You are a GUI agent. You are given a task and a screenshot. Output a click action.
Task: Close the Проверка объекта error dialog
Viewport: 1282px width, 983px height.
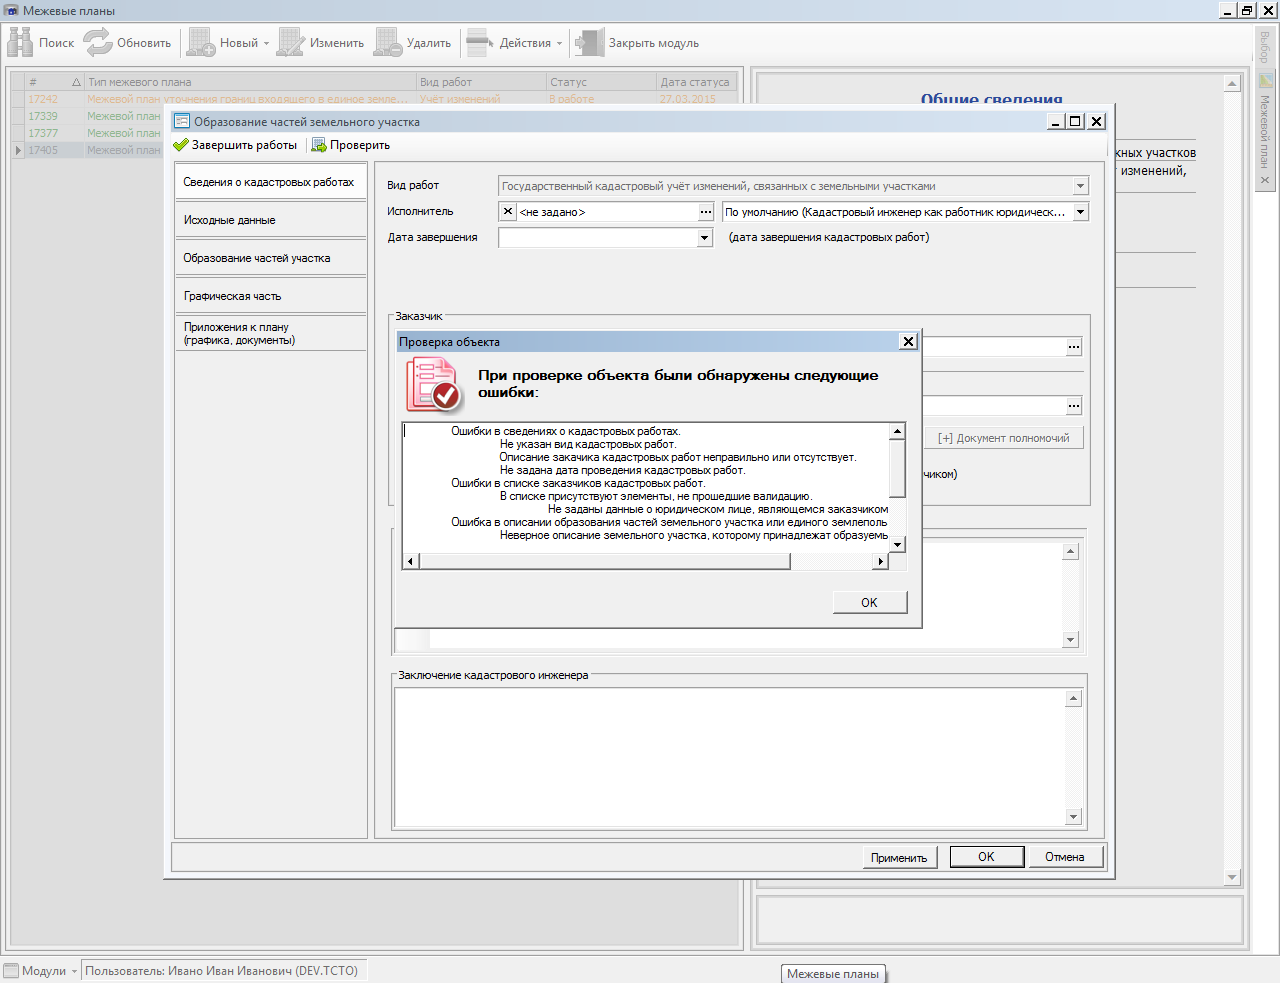tap(908, 342)
